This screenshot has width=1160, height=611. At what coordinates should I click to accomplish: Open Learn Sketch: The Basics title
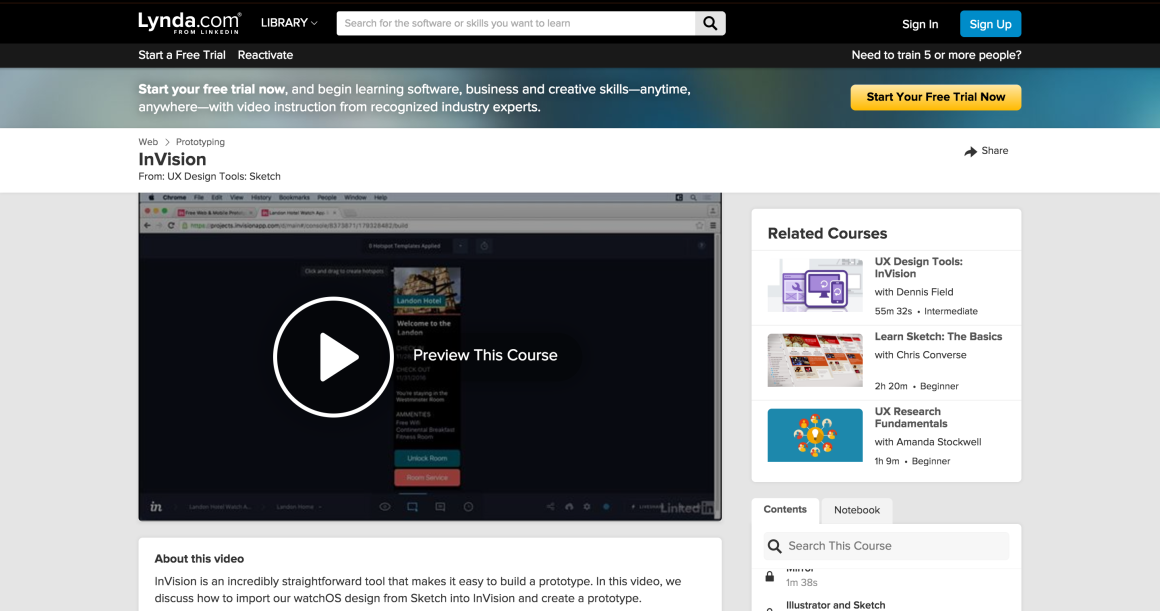click(x=938, y=337)
